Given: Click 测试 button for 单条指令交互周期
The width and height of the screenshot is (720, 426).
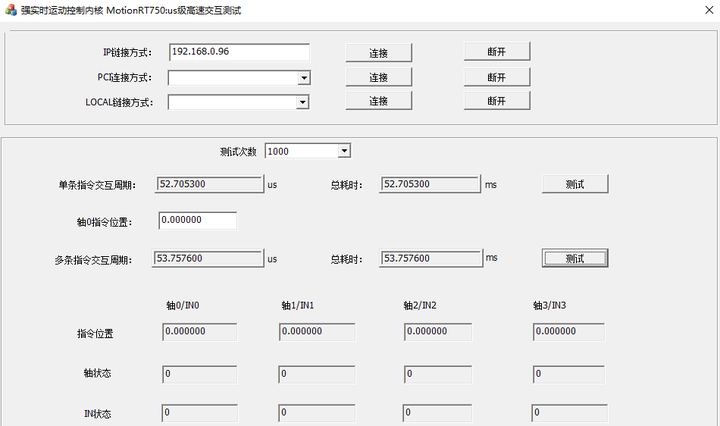Looking at the screenshot, I should click(x=575, y=184).
